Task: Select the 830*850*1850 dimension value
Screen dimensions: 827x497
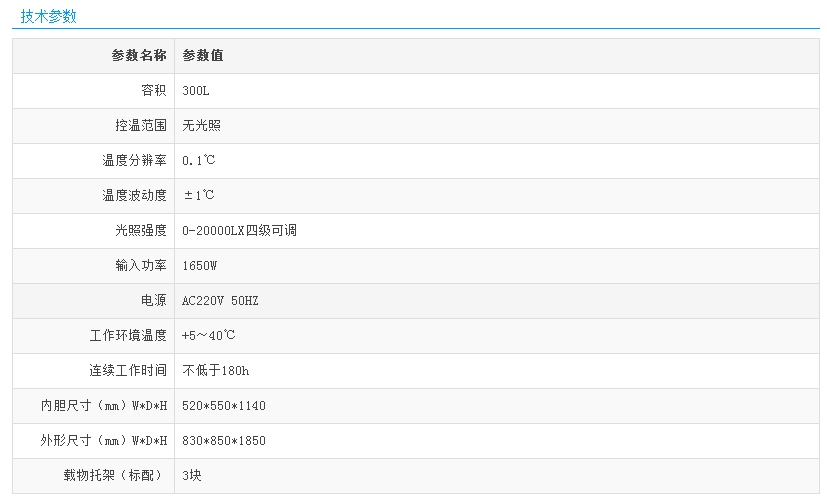Action: (224, 441)
